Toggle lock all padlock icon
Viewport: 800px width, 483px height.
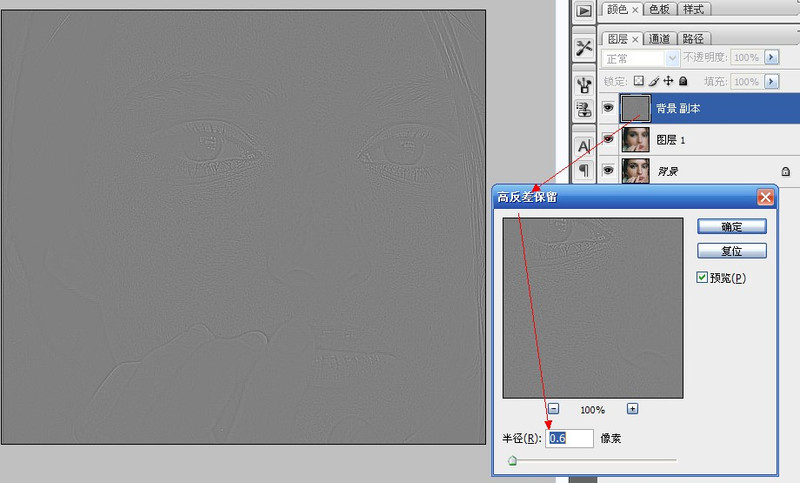pyautogui.click(x=683, y=81)
